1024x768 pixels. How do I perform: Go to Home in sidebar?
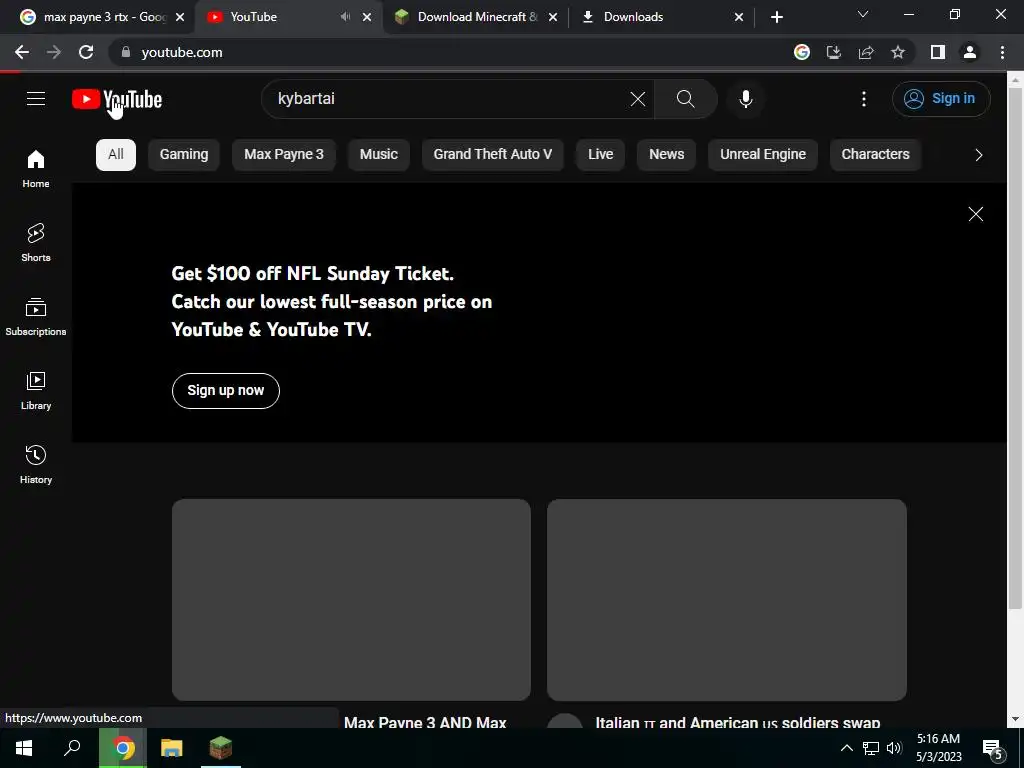[36, 168]
